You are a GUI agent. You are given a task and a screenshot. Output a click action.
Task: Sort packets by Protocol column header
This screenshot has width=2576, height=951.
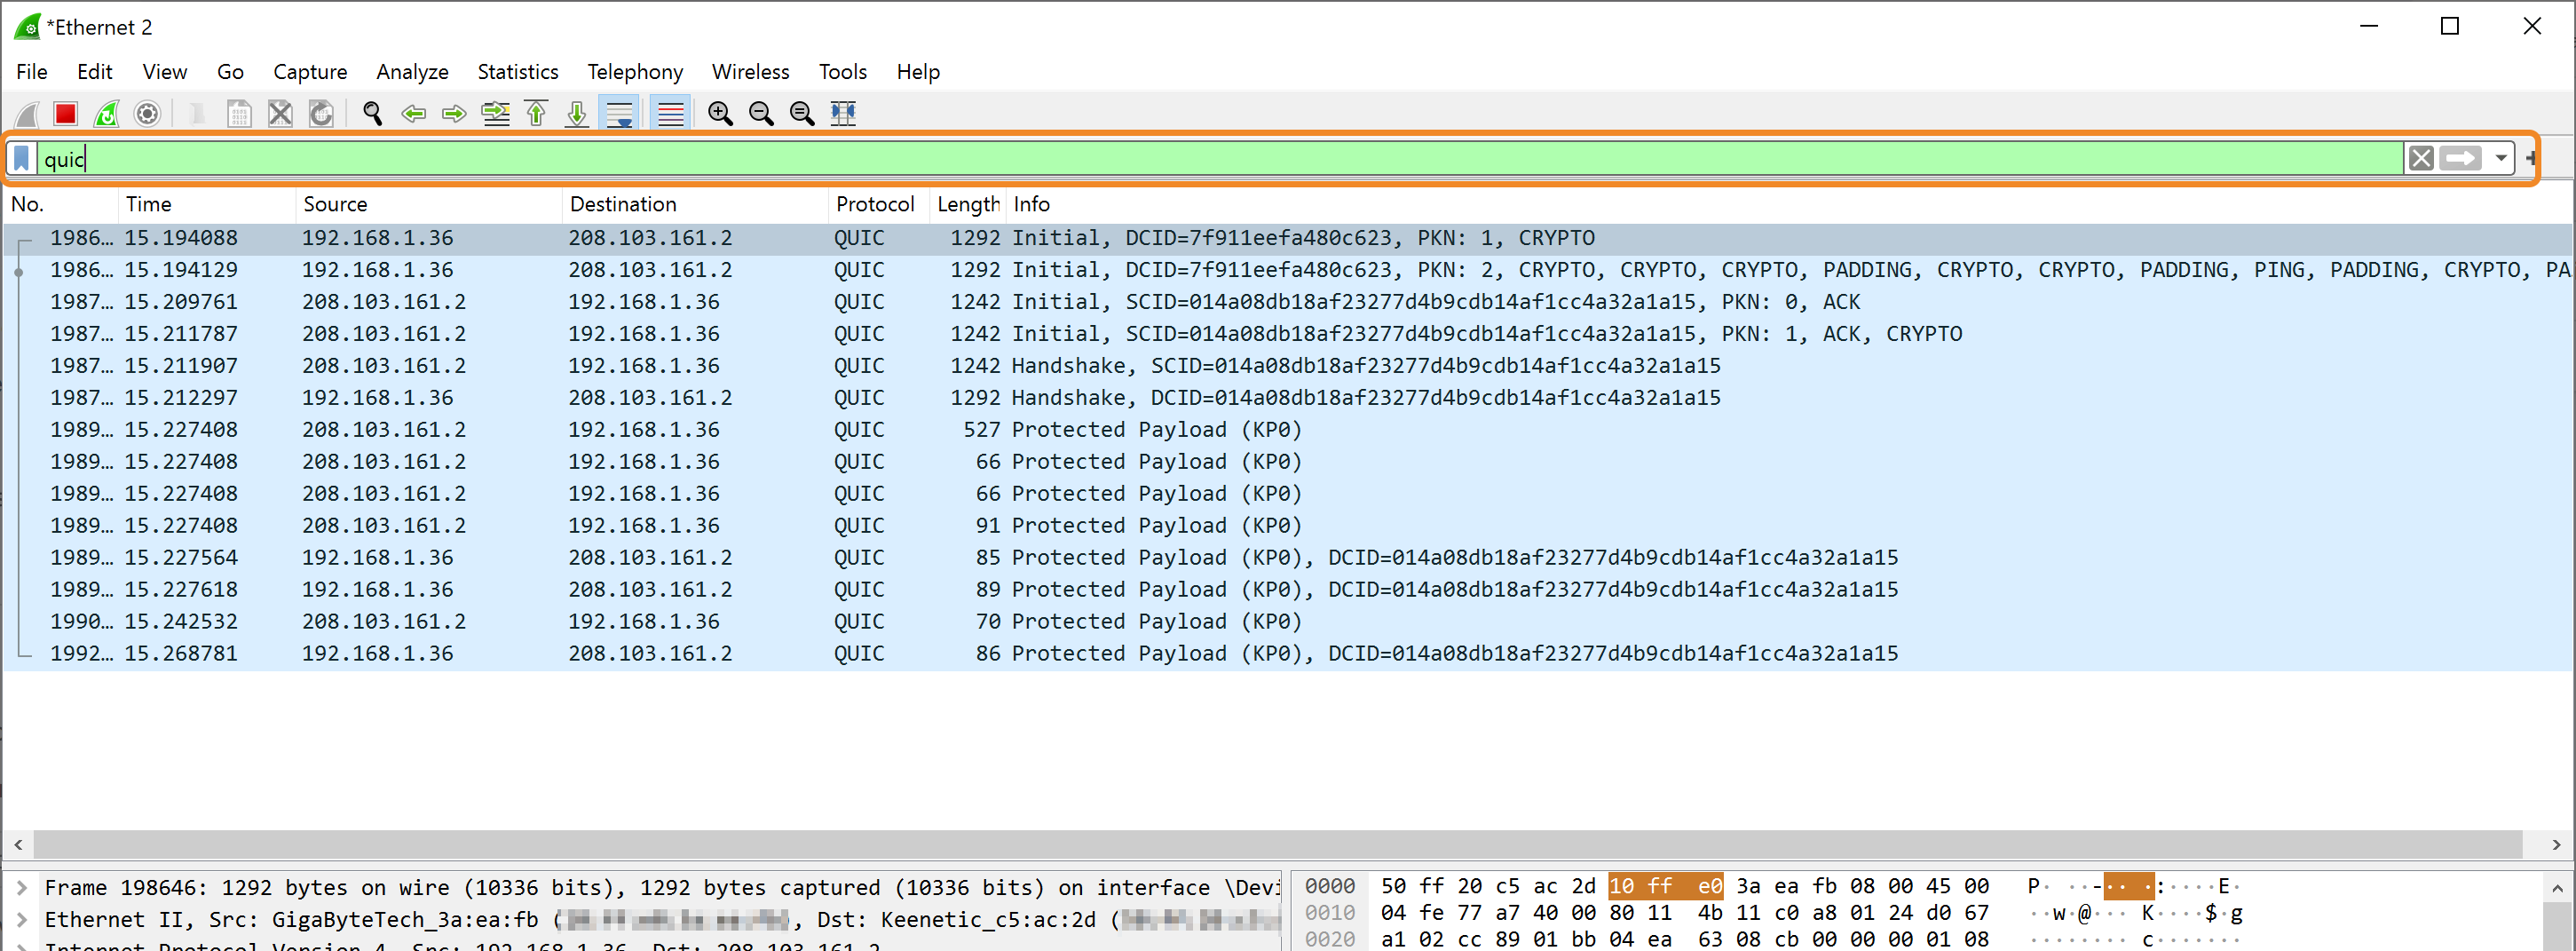[874, 204]
